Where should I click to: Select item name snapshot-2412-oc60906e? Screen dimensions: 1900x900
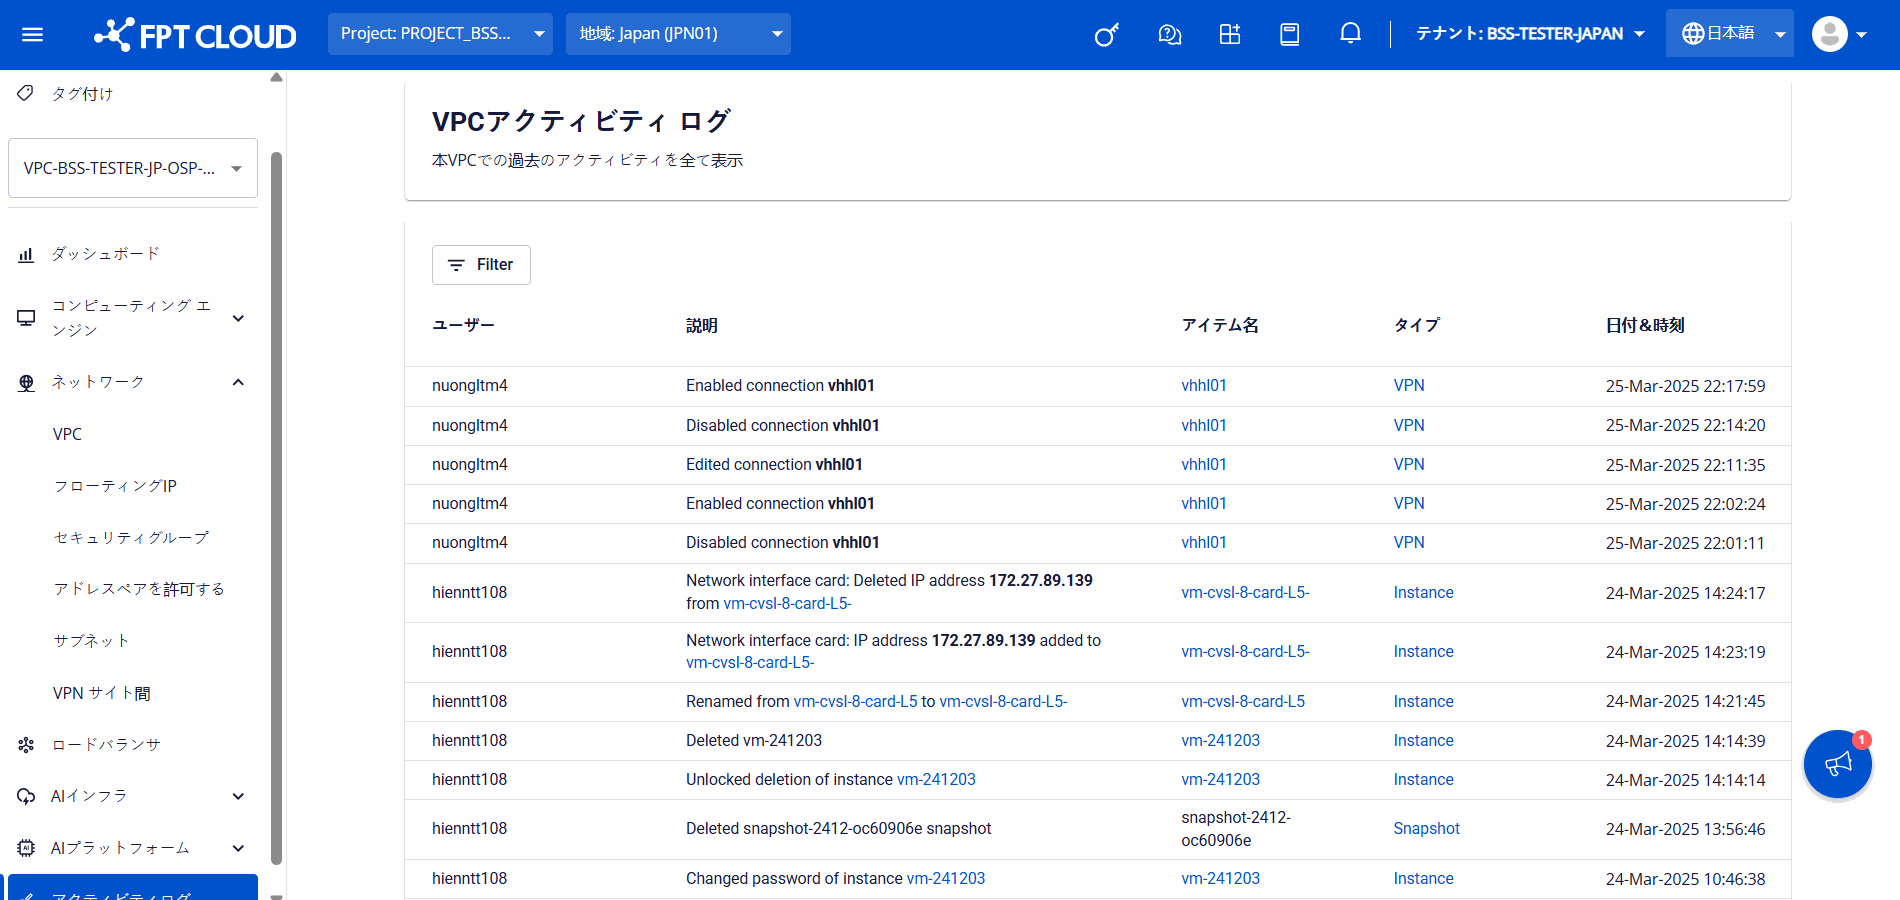coord(1236,829)
